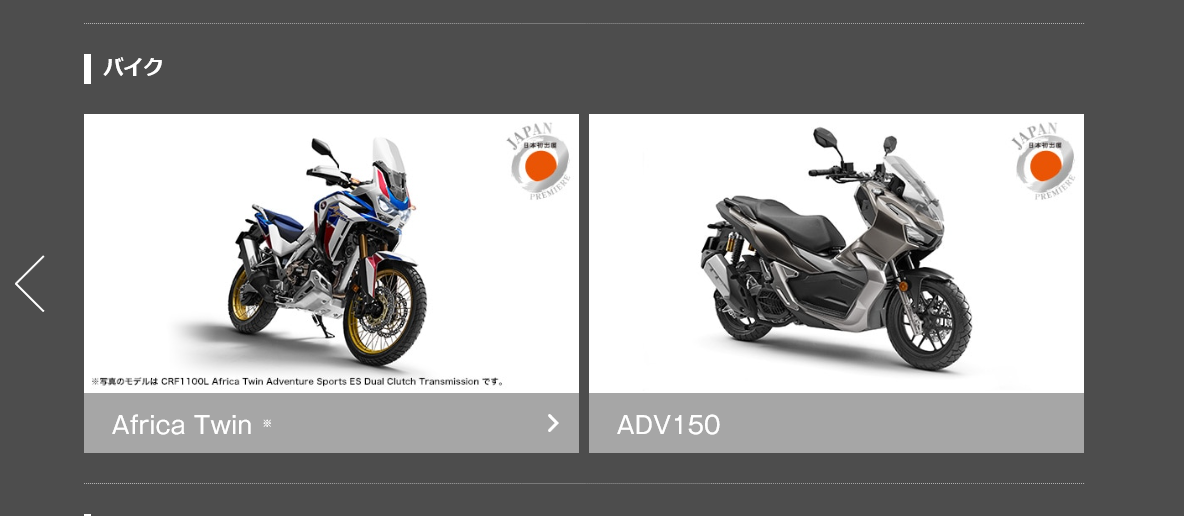
Task: Click the previous slide arrow on the left edge
Action: pyautogui.click(x=29, y=283)
